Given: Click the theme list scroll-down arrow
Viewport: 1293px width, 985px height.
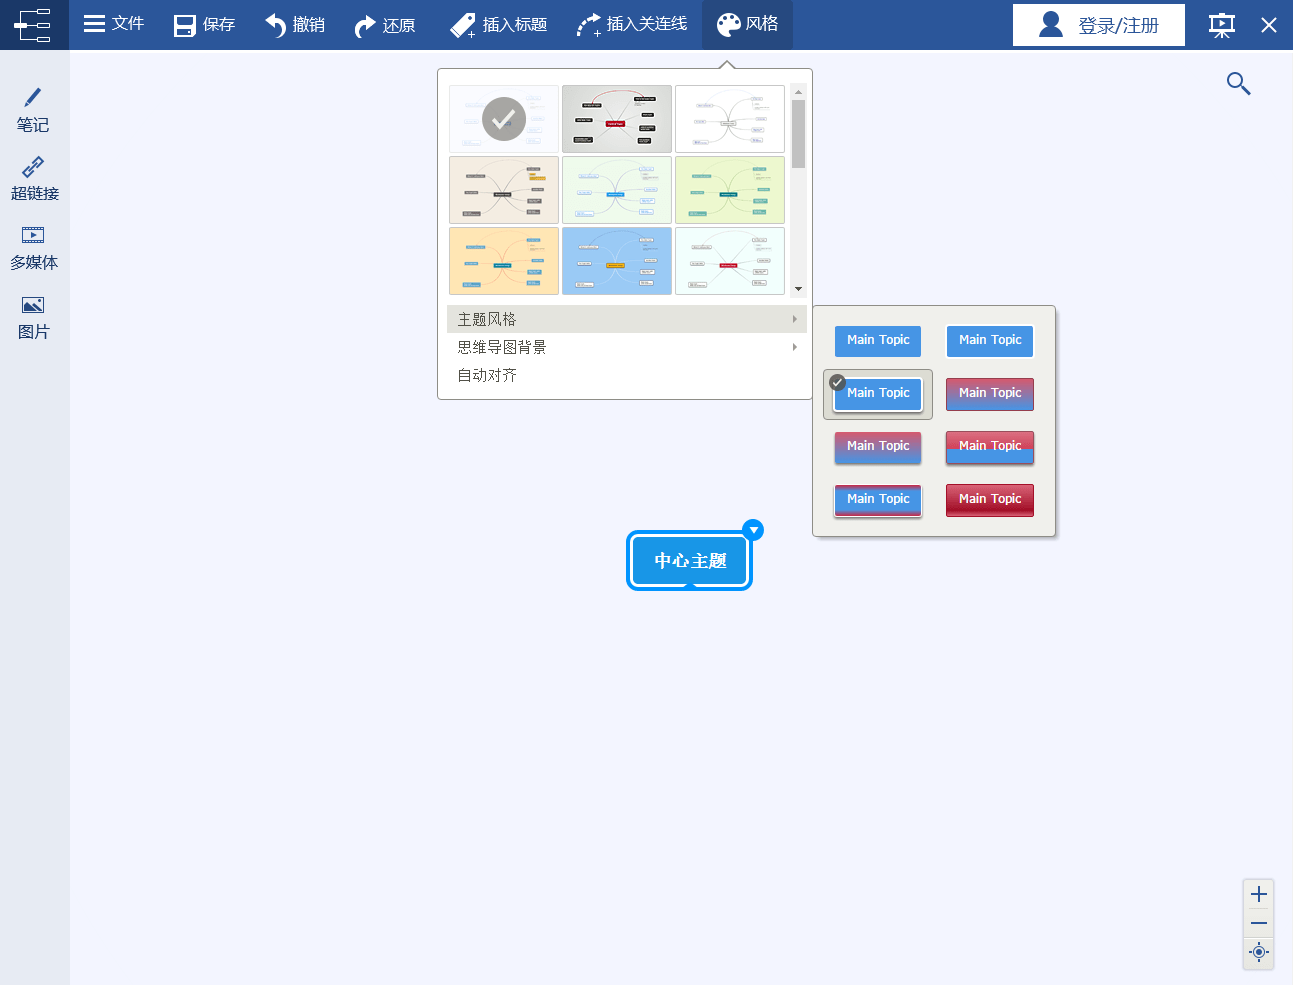Looking at the screenshot, I should (798, 289).
